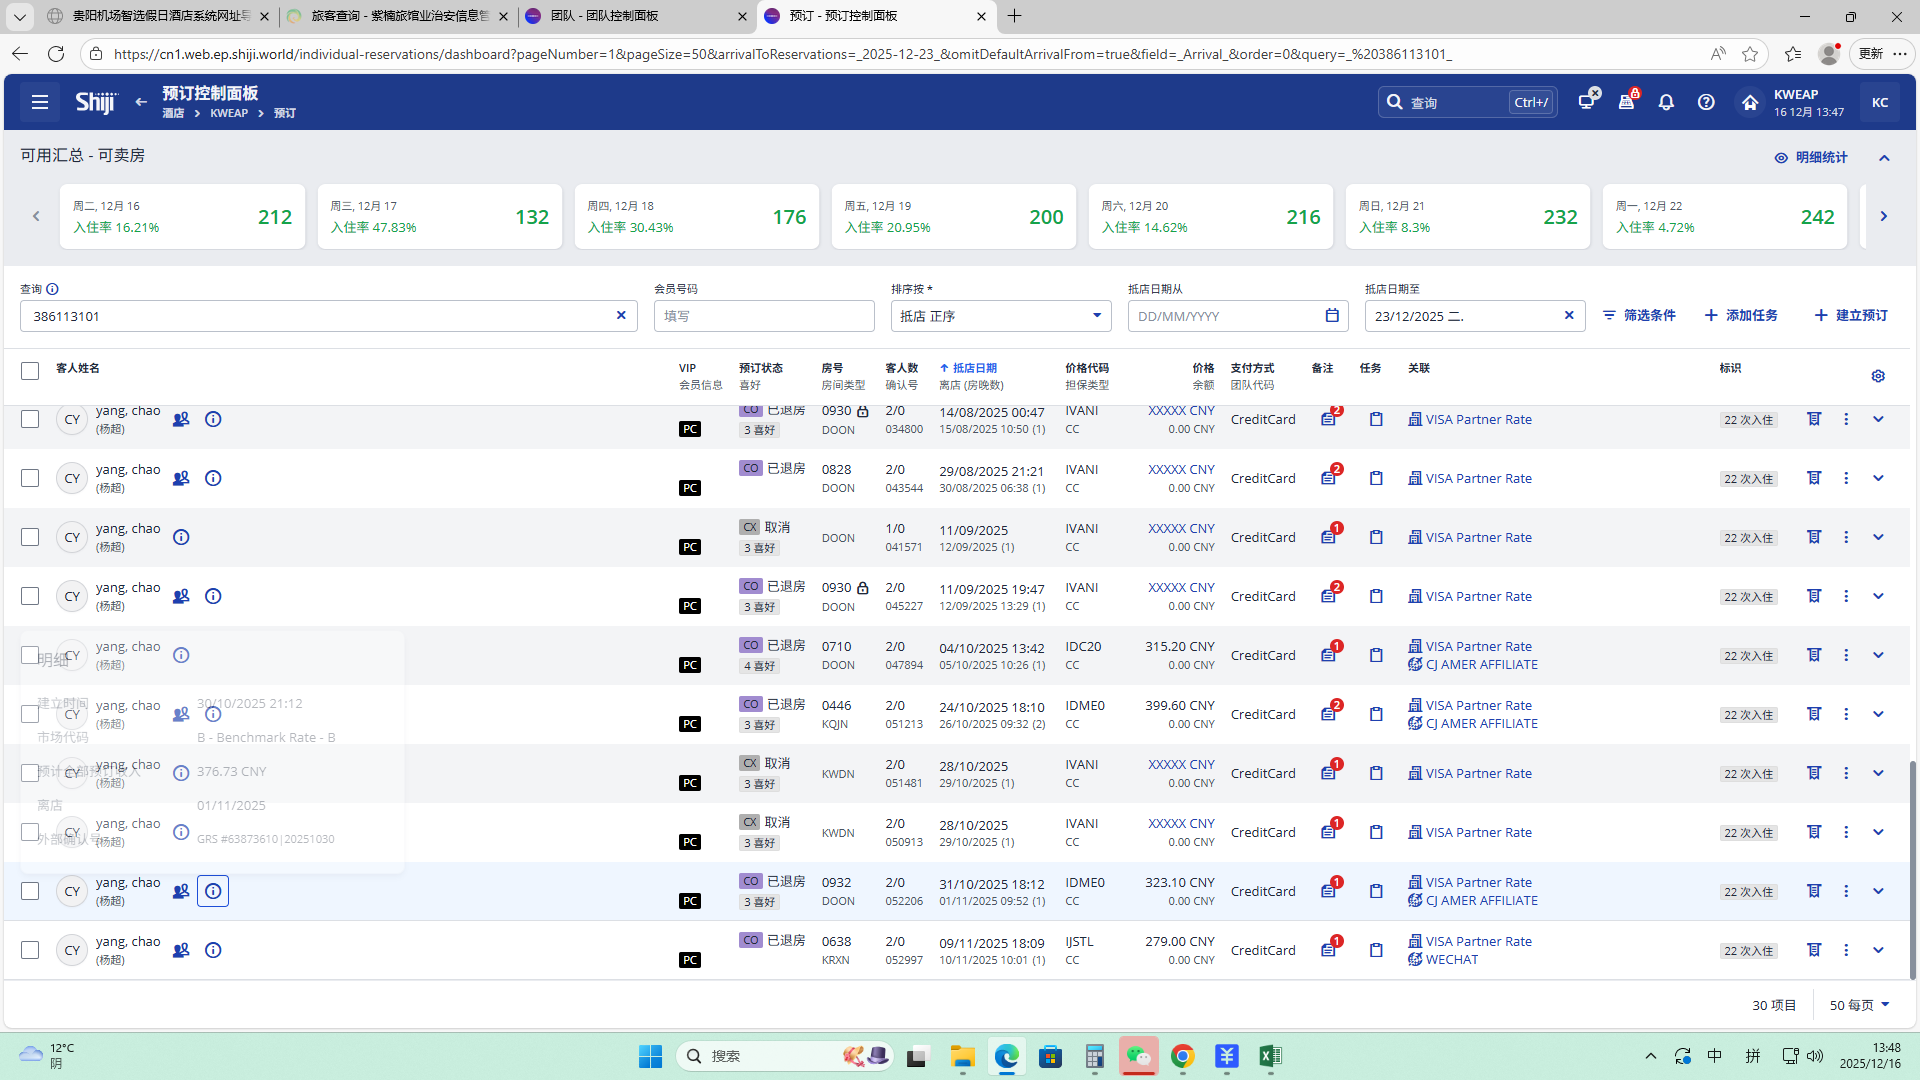Click the vertical scrollbar of the reservation list

(x=1912, y=870)
